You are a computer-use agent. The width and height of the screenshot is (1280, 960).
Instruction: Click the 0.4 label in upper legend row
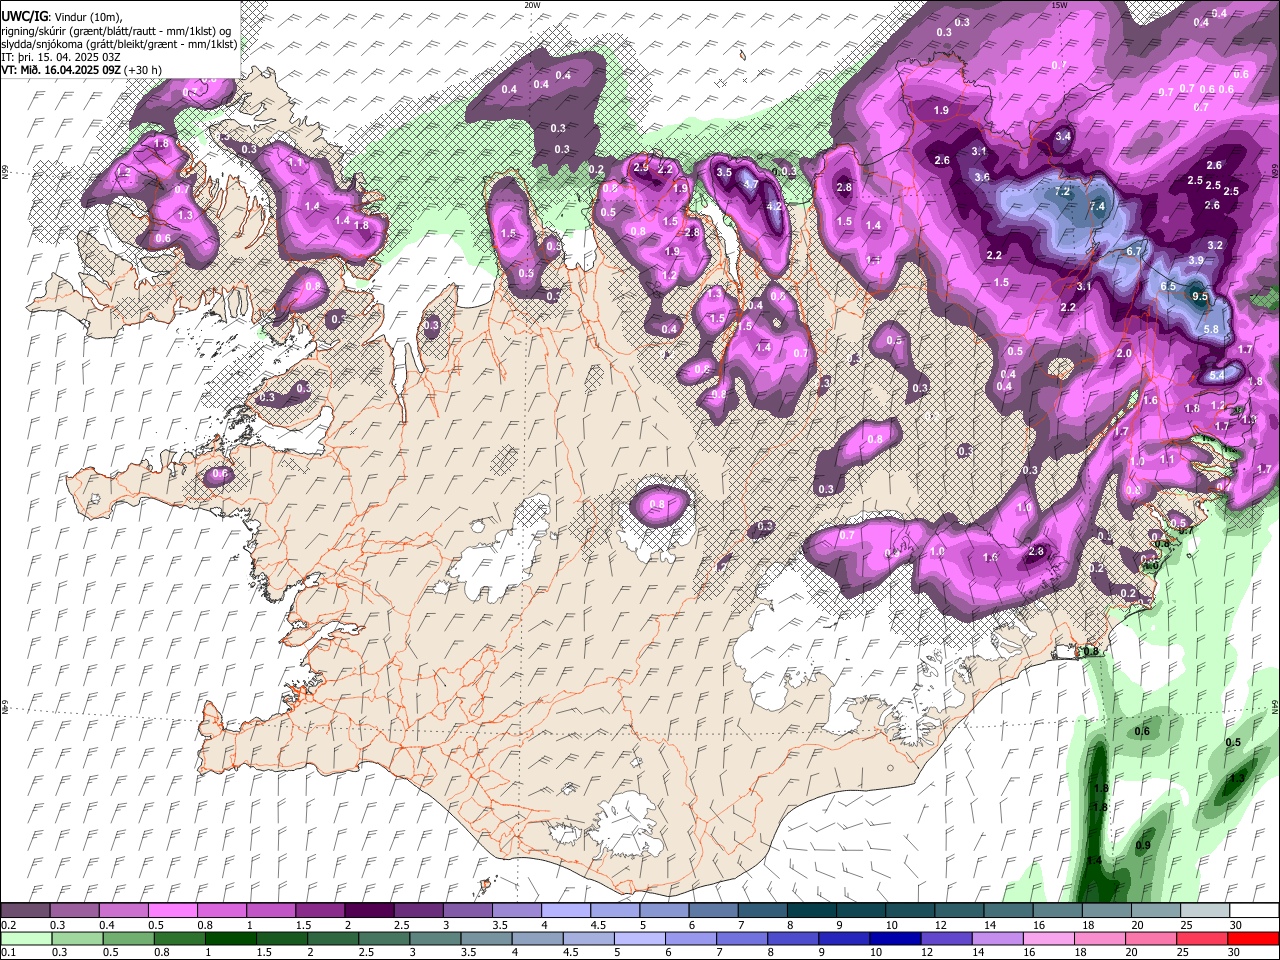point(106,925)
